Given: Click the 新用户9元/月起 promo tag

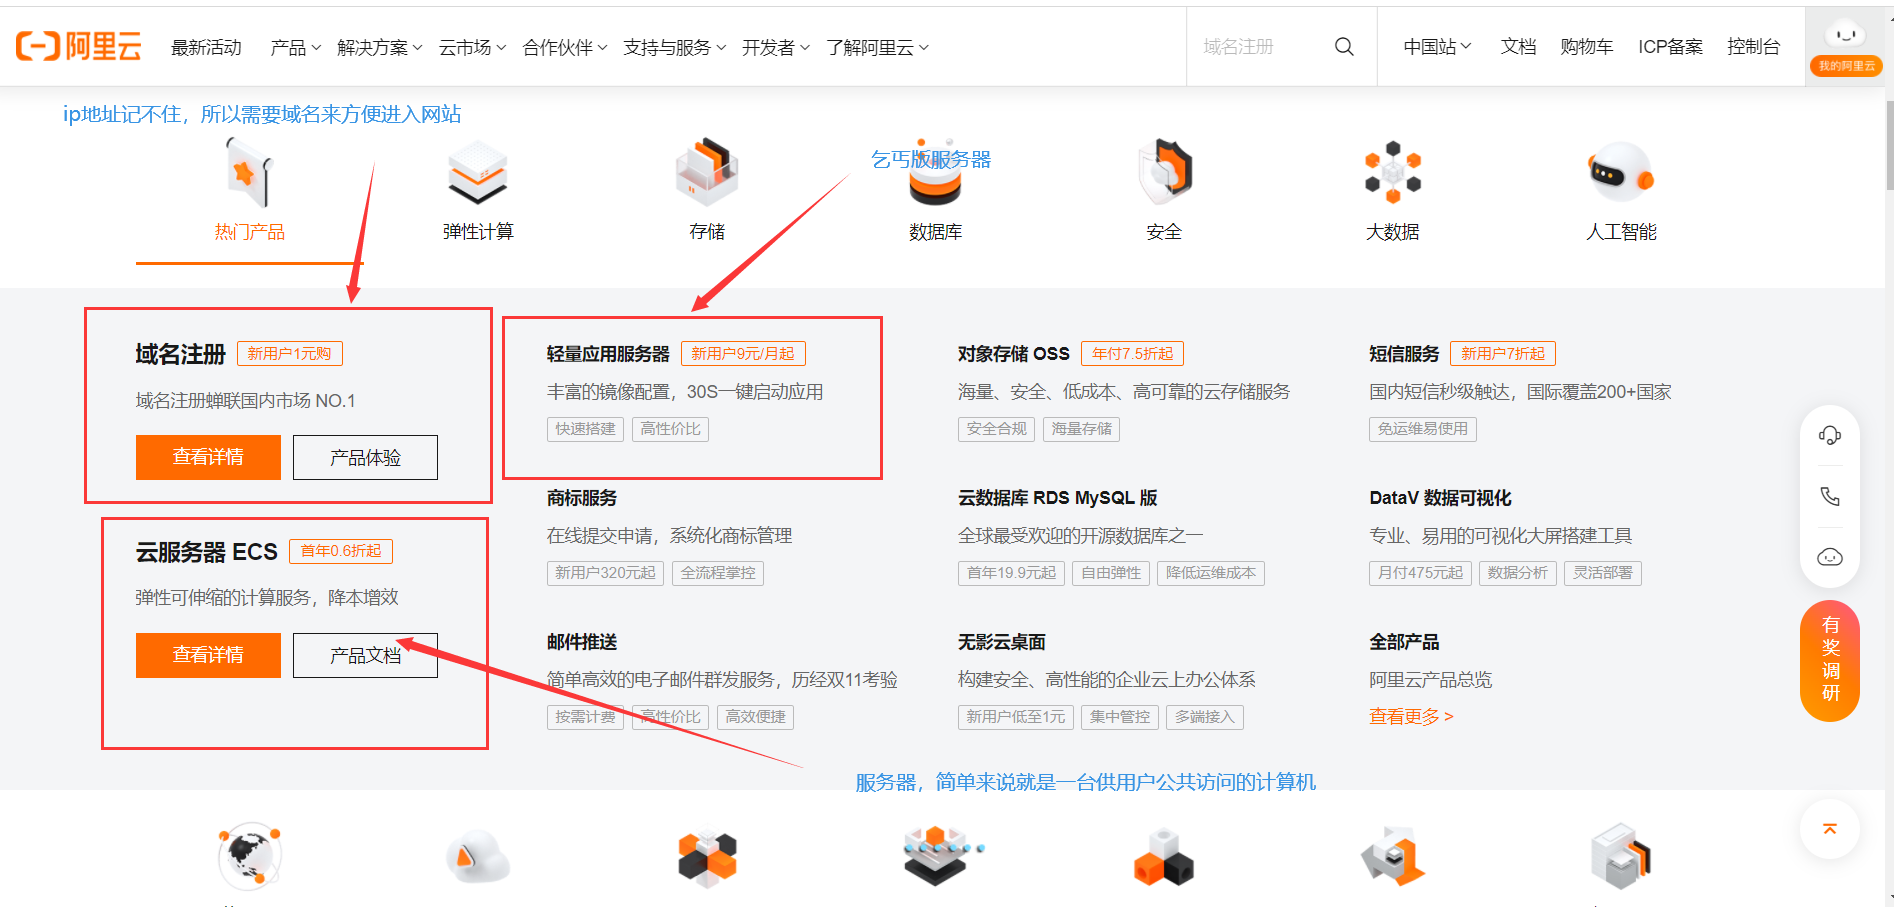Looking at the screenshot, I should [x=743, y=353].
